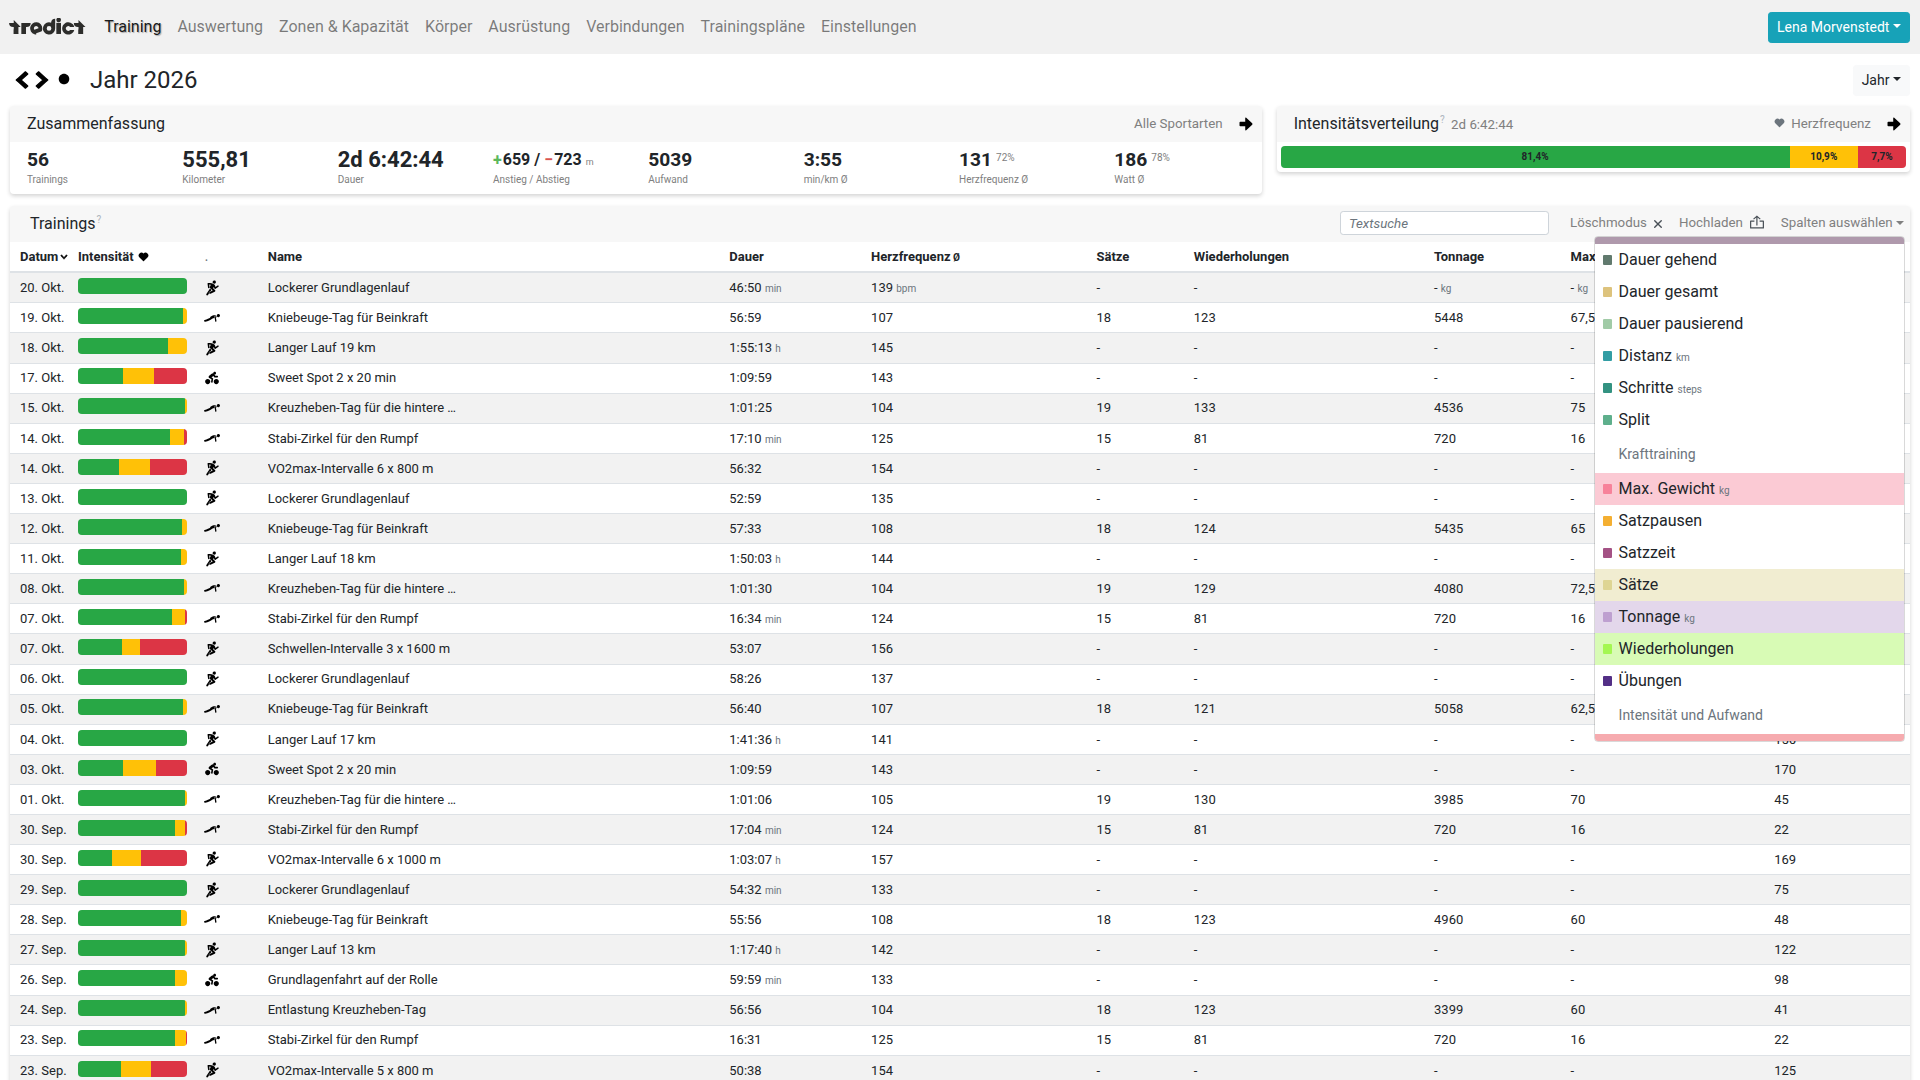Click running icon of Schwellen-Intervalle 3 x 1600 m
1920x1080 pixels.
coord(212,649)
